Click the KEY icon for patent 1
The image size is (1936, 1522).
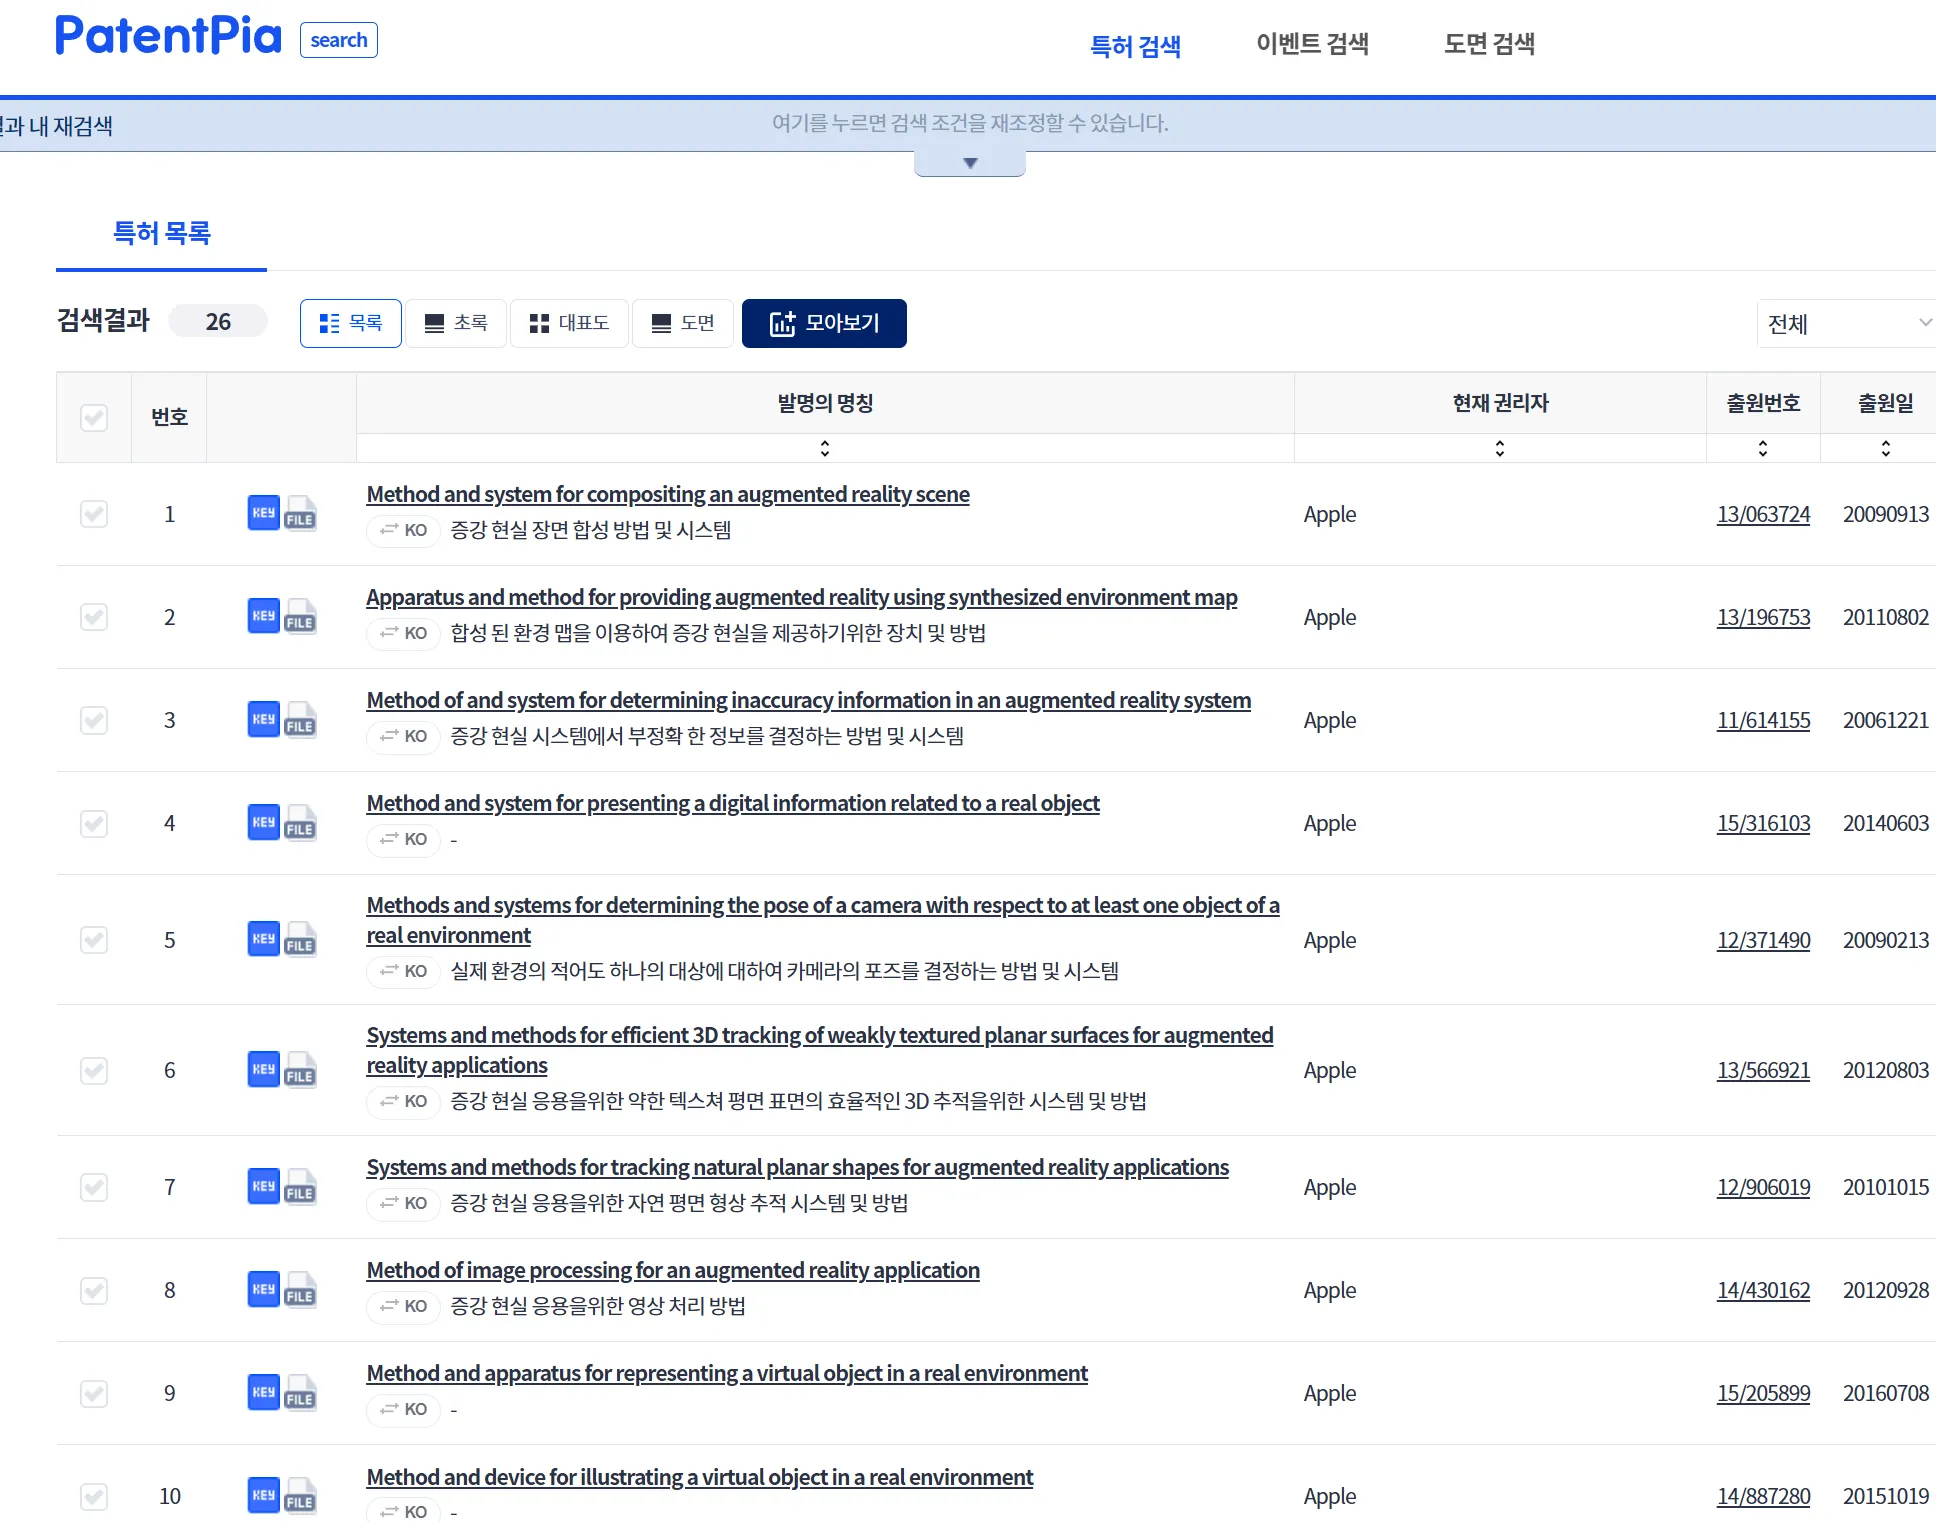point(263,513)
